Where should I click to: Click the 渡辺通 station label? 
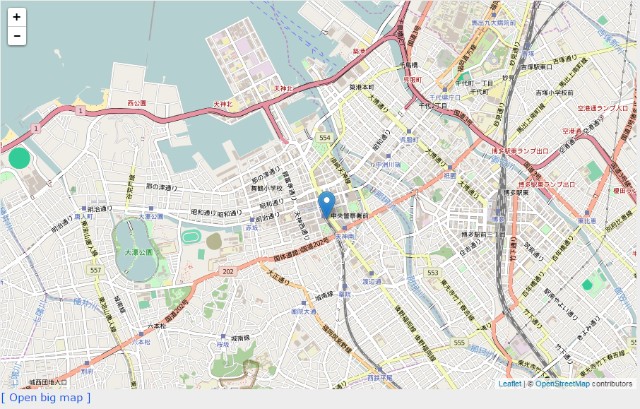coord(371,282)
